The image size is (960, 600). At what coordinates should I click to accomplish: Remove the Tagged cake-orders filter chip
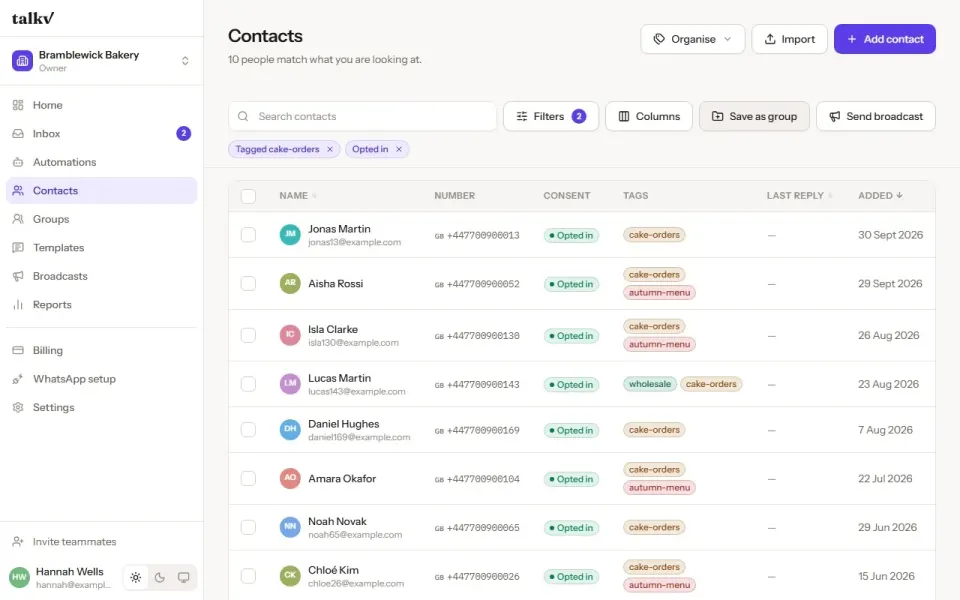pyautogui.click(x=330, y=149)
